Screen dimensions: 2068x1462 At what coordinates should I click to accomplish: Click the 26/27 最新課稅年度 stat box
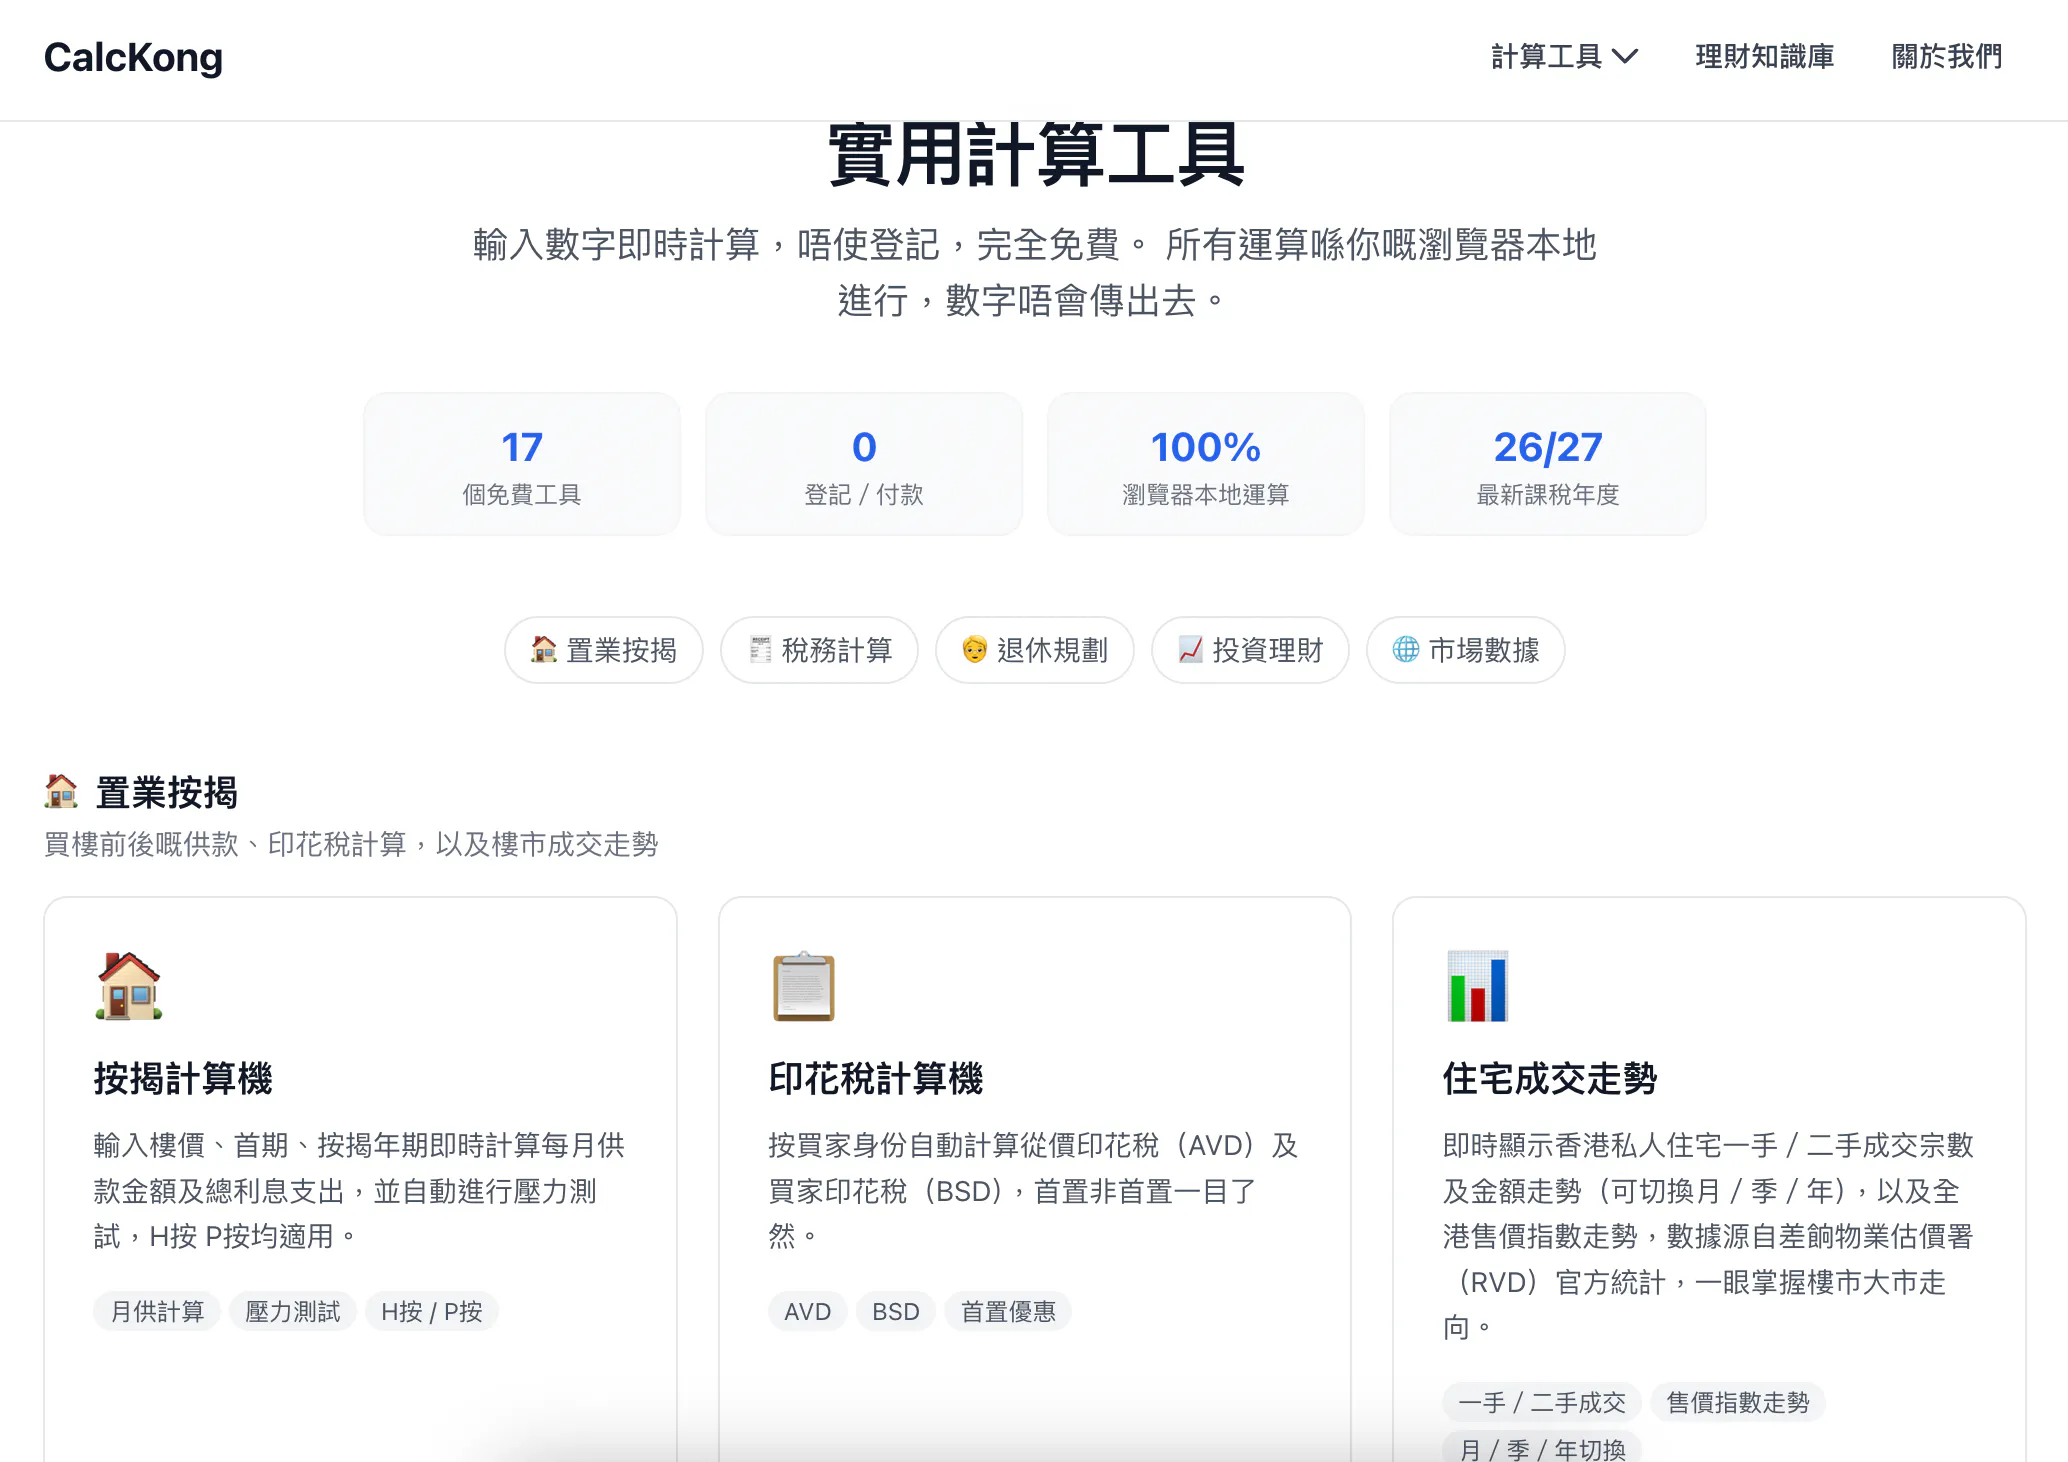(1548, 464)
